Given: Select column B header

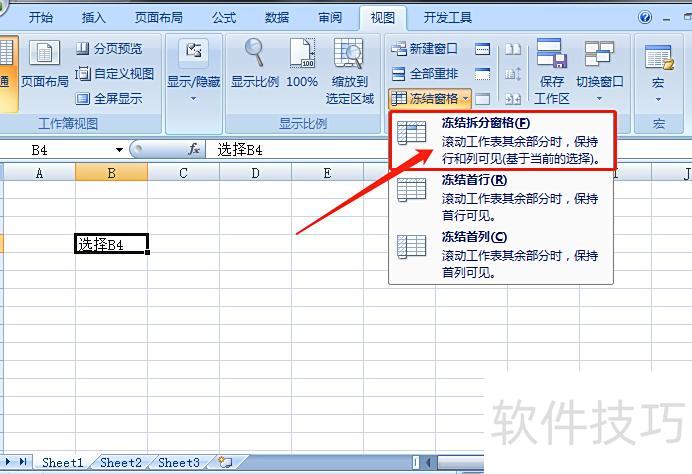Looking at the screenshot, I should click(111, 173).
